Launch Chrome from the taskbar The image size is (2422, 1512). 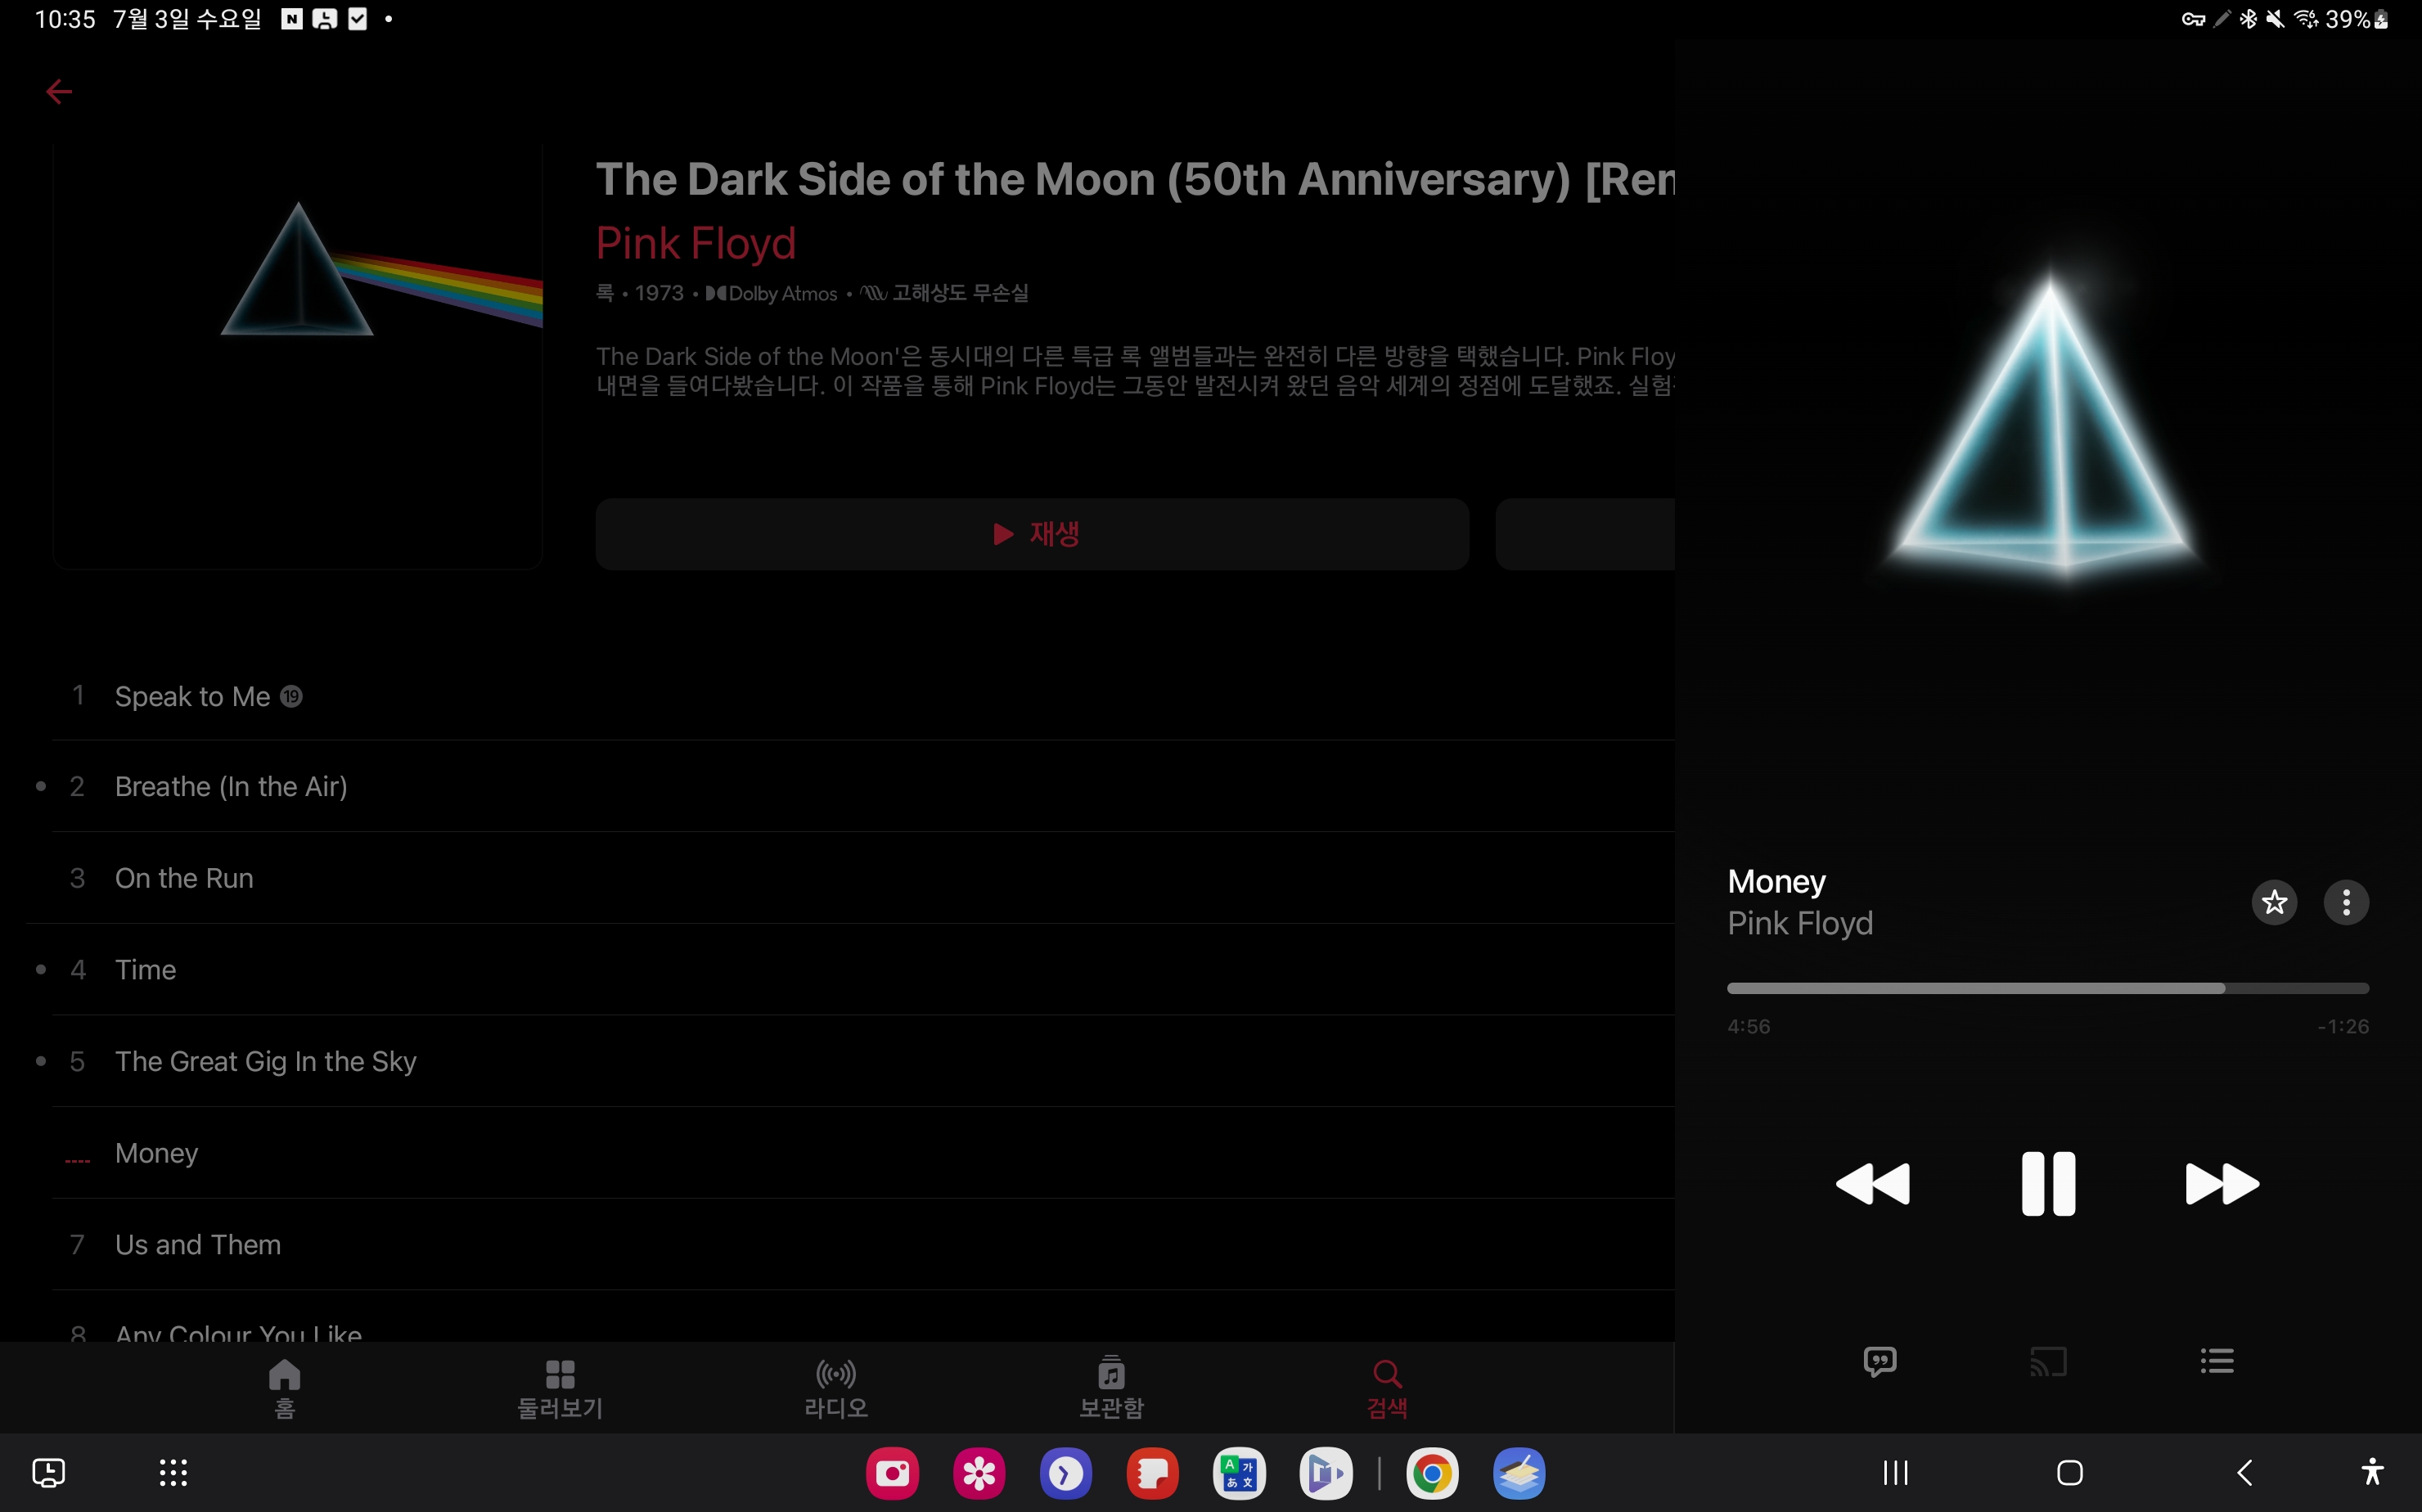1432,1473
